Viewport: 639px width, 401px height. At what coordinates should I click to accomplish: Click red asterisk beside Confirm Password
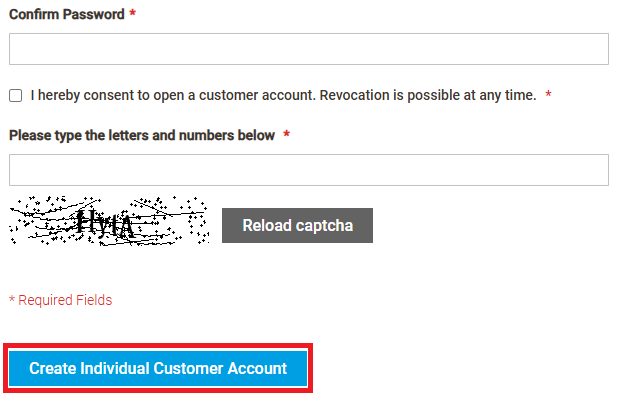tap(133, 15)
